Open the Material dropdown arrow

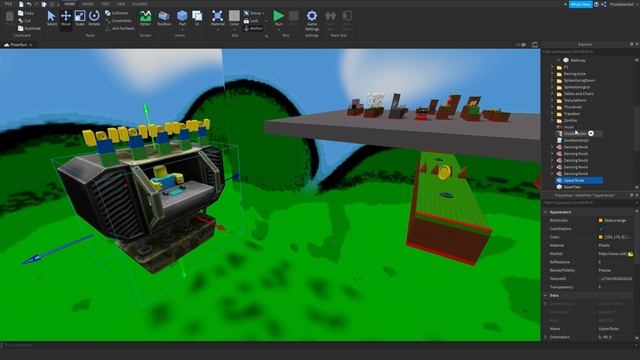pyautogui.click(x=218, y=29)
